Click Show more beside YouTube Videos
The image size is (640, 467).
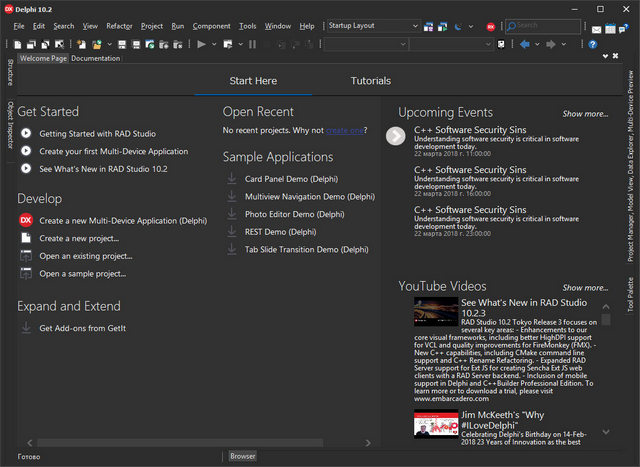pyautogui.click(x=584, y=288)
